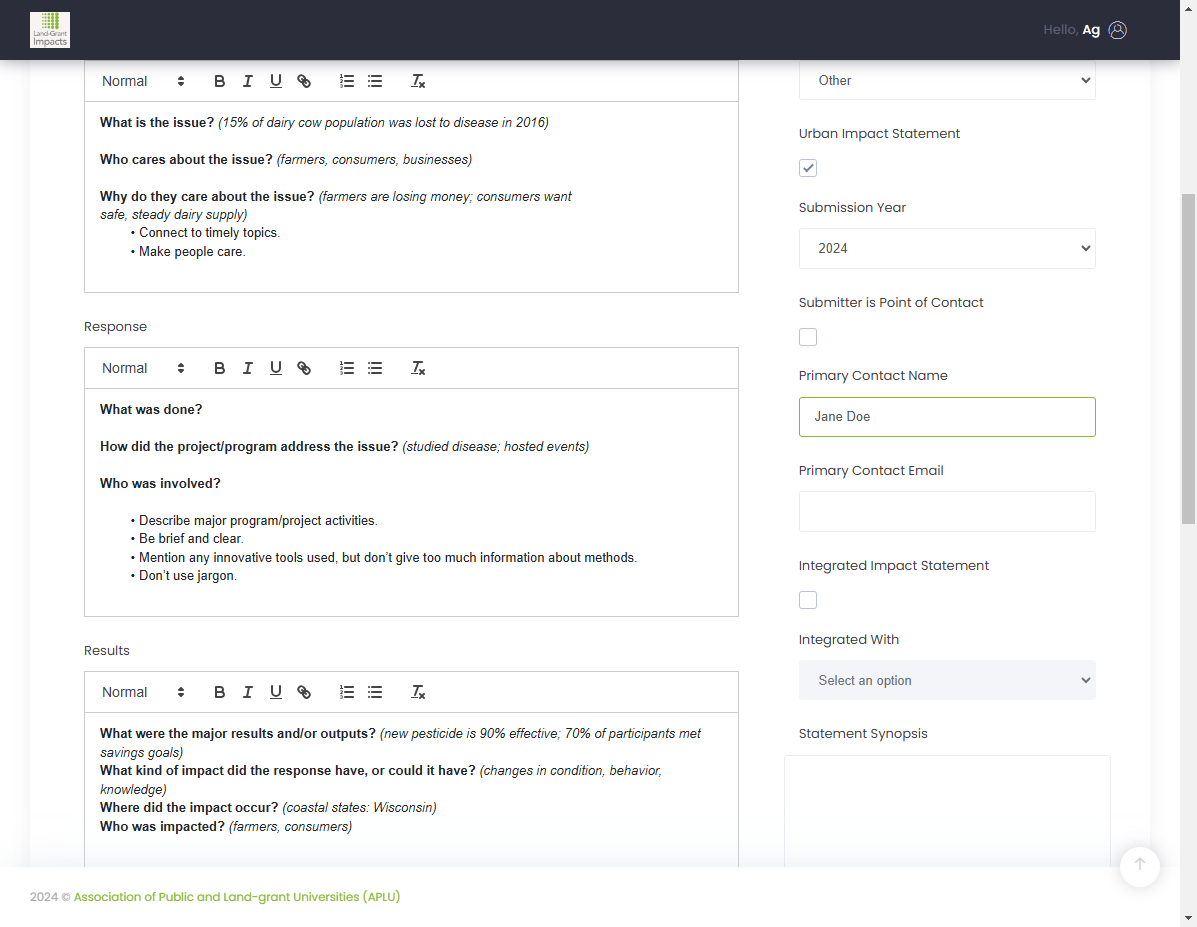Clear formatting in the Results editor toolbar
The image size is (1197, 927).
[418, 692]
